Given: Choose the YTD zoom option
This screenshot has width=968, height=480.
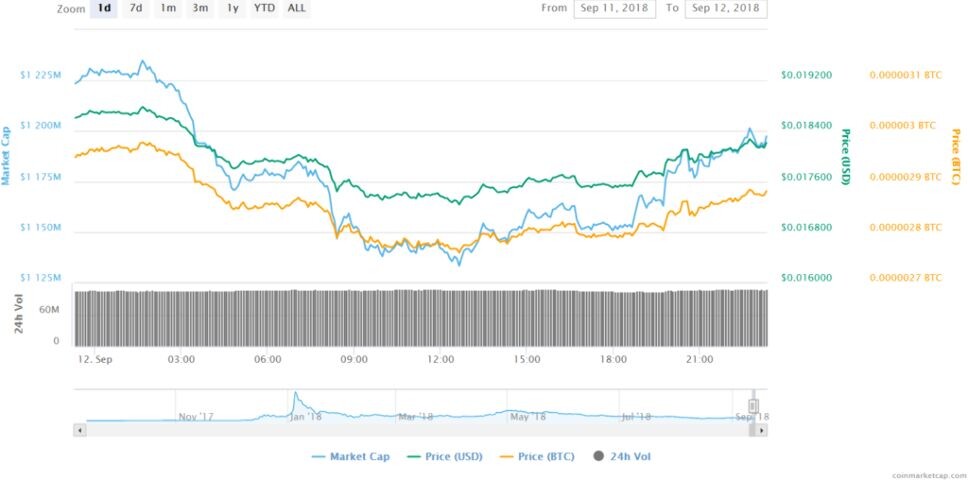Looking at the screenshot, I should pyautogui.click(x=264, y=9).
